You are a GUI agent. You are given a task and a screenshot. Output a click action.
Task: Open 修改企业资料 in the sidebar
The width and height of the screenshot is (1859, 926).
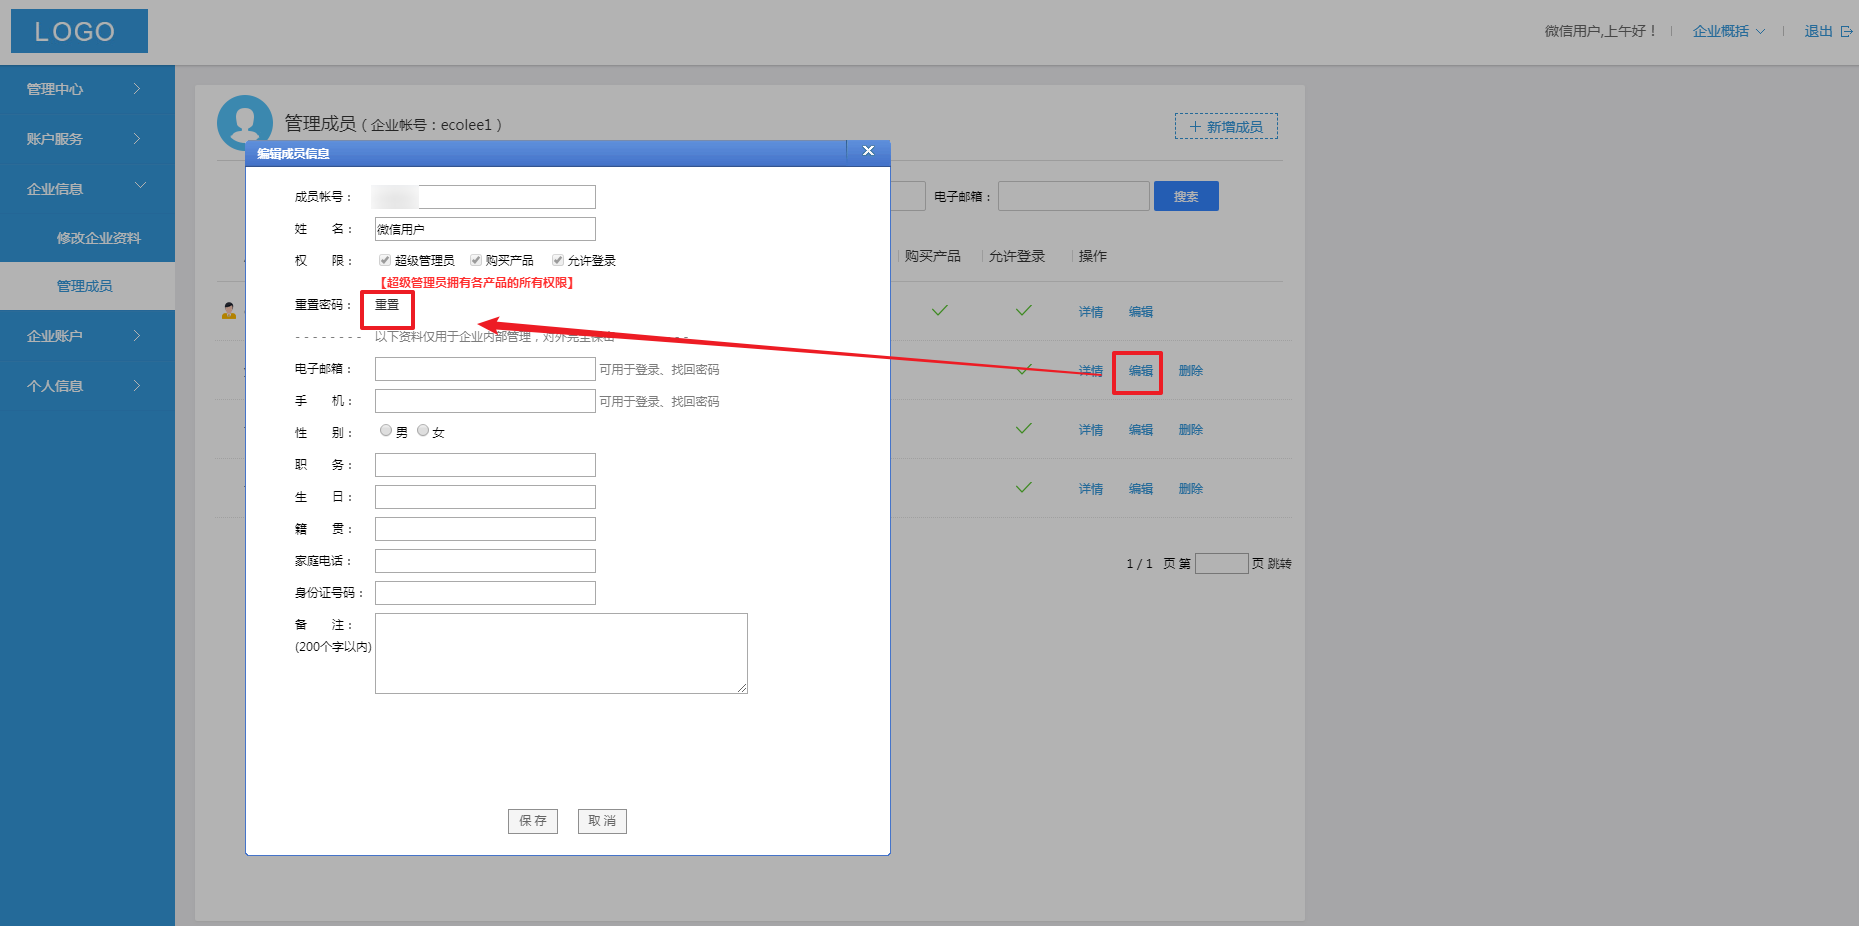pos(98,238)
